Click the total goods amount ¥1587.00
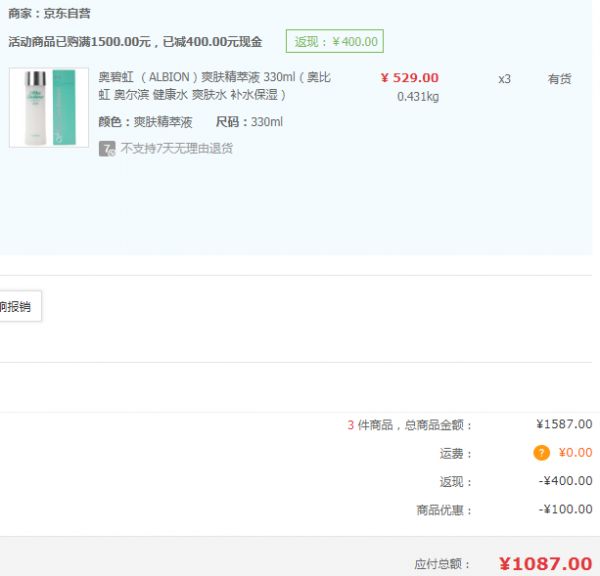Viewport: 600px width, 576px height. (564, 424)
